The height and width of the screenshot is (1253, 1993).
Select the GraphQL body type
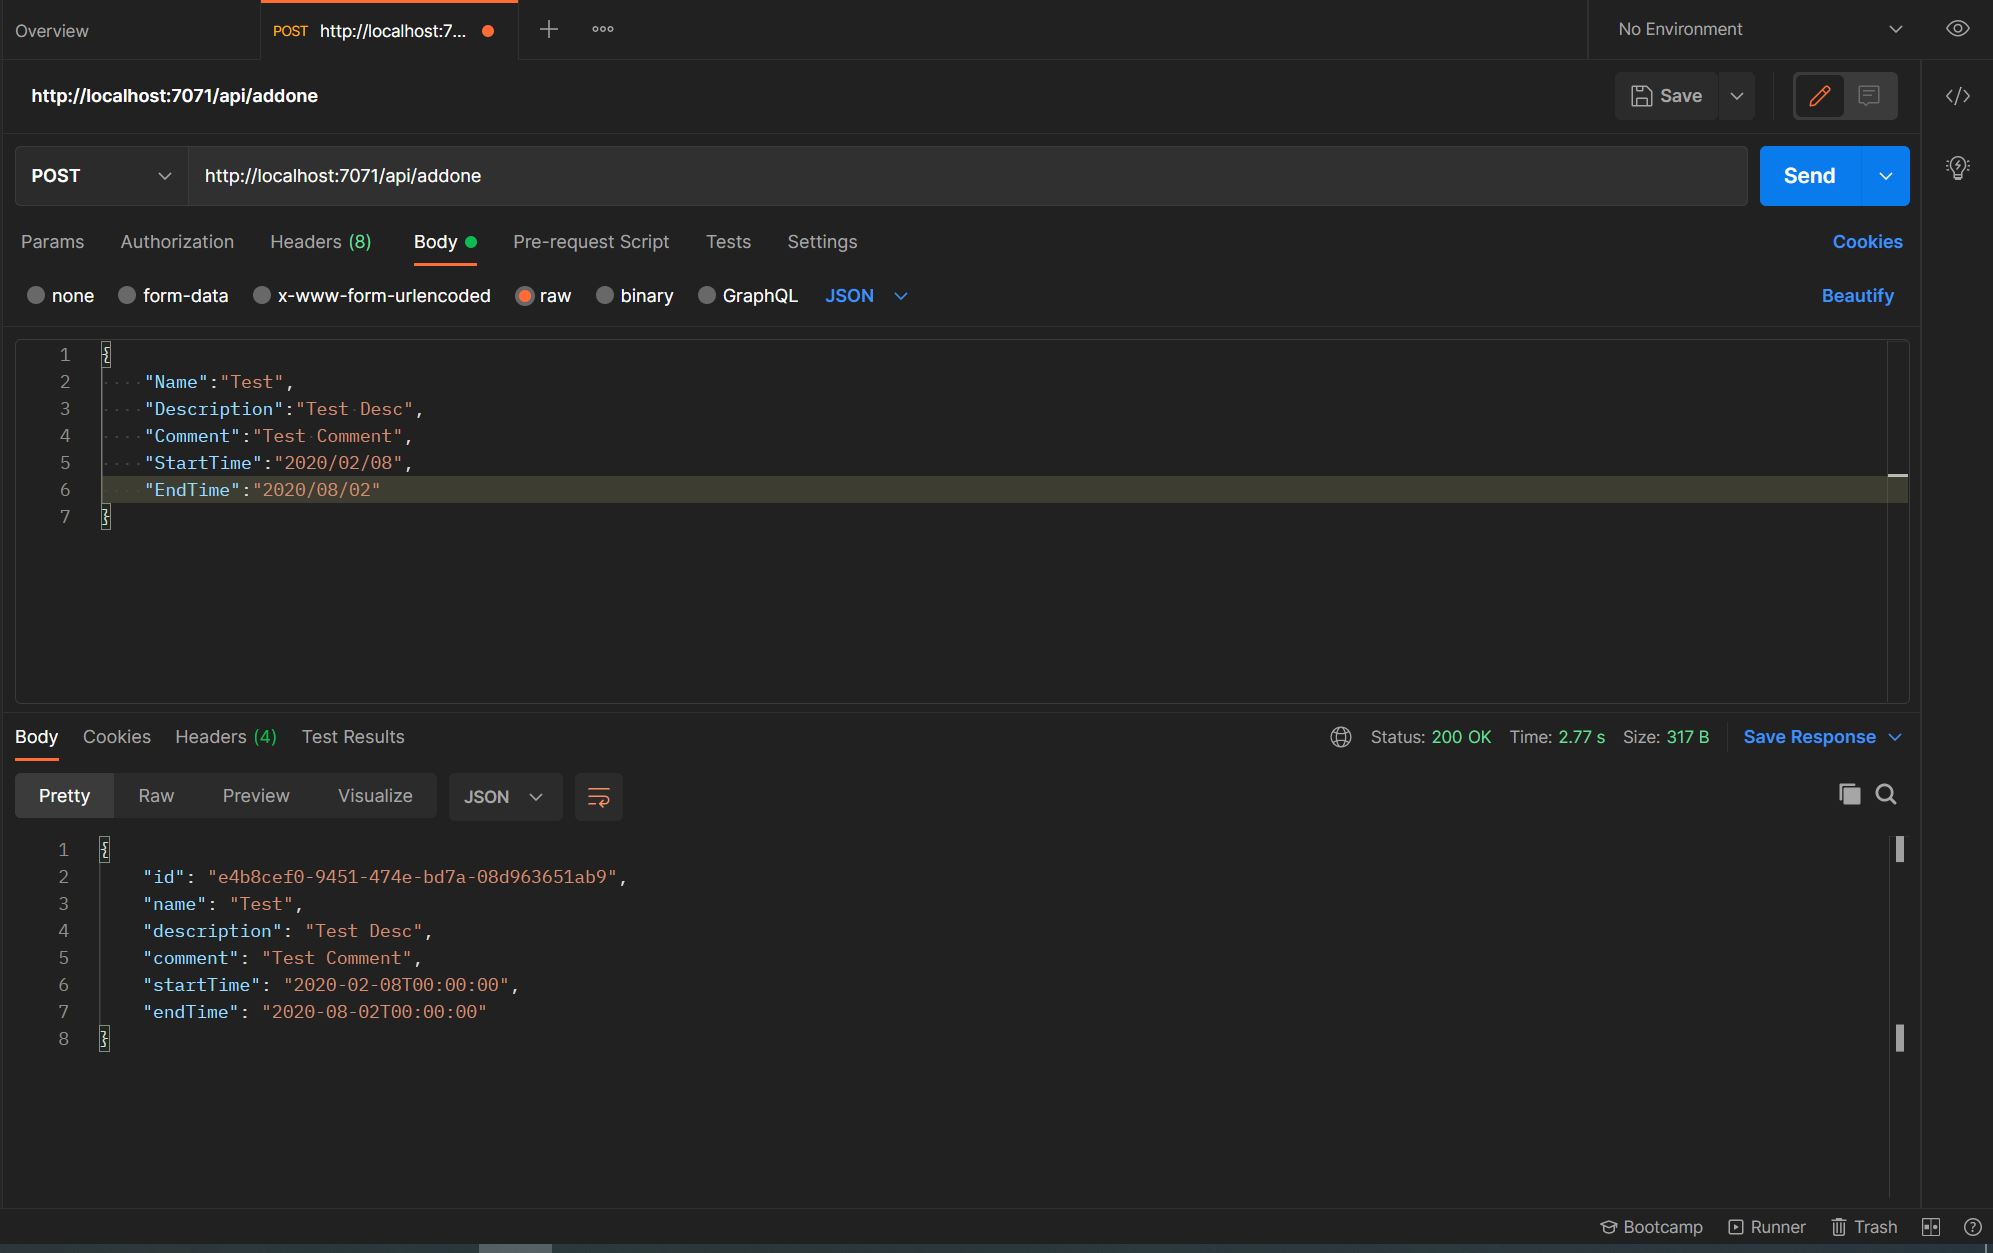coord(748,296)
